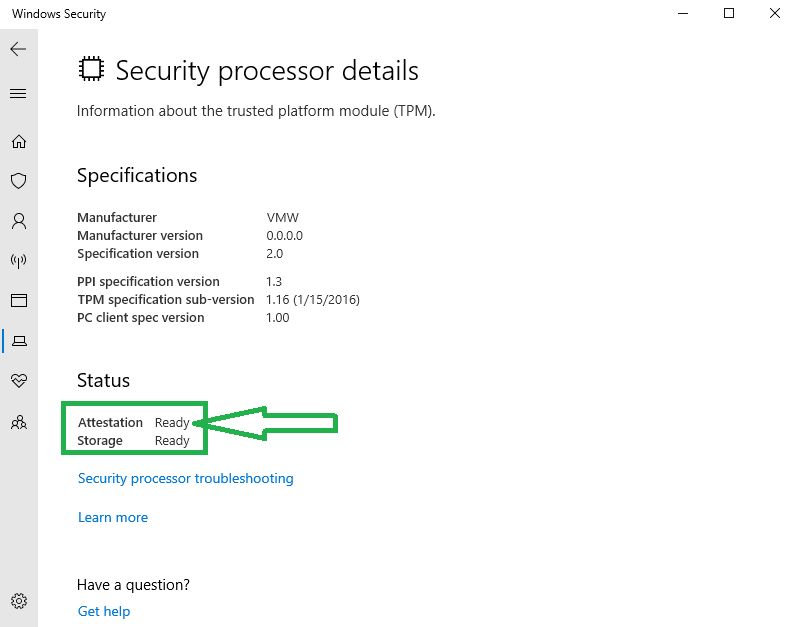Open Settings gear icon in sidebar
The height and width of the screenshot is (627, 786).
(x=18, y=601)
